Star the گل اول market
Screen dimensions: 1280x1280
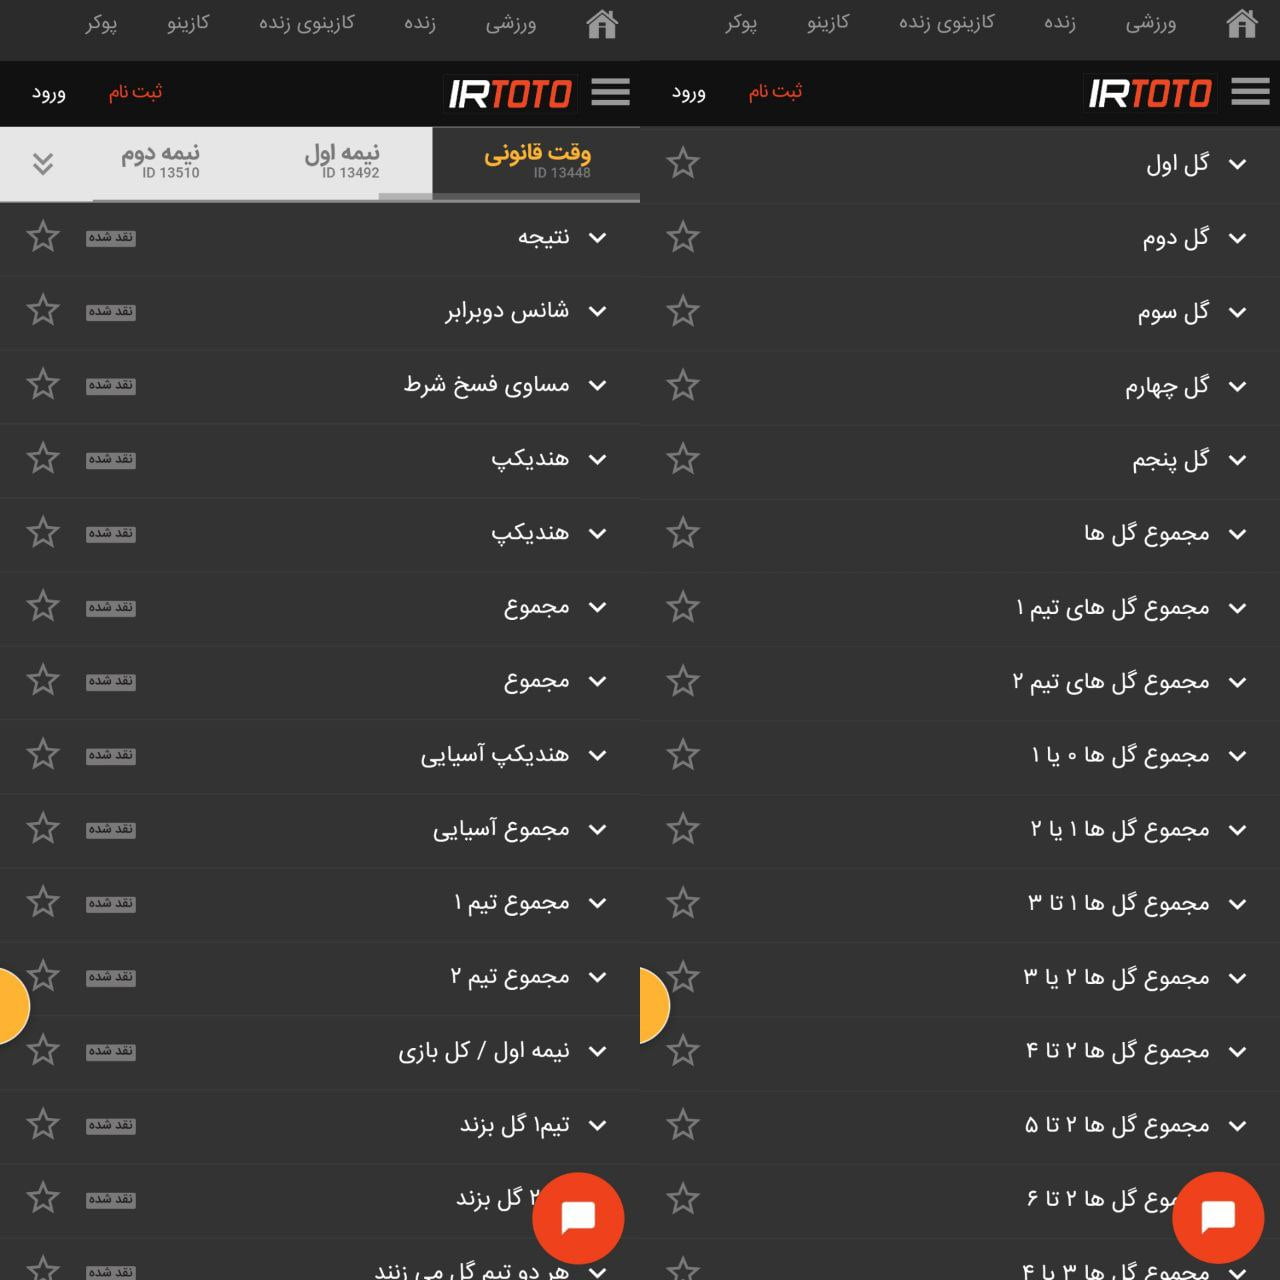684,161
